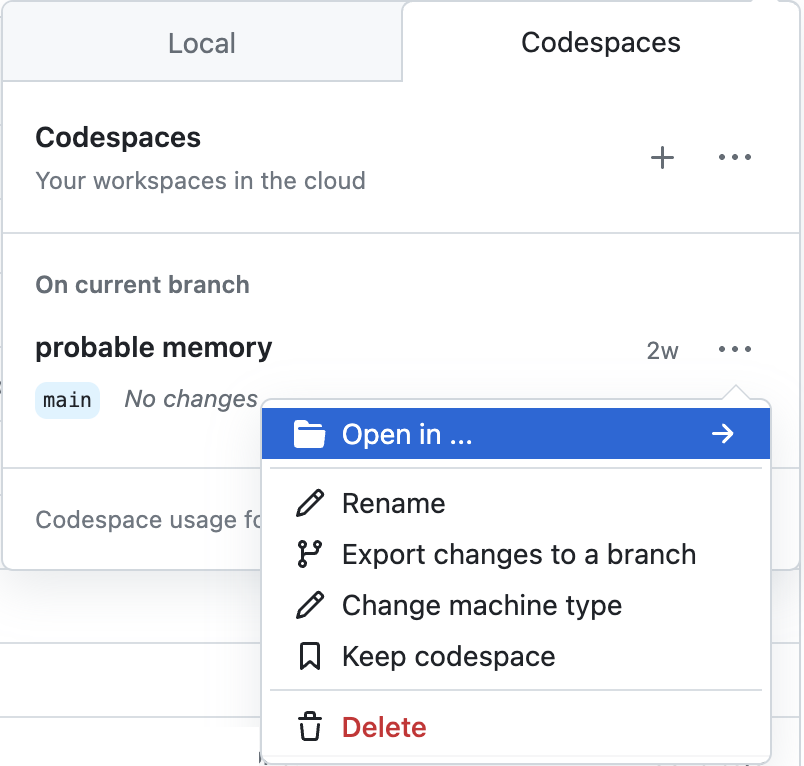Click the plus icon to create a codespace
The width and height of the screenshot is (804, 766).
[662, 157]
